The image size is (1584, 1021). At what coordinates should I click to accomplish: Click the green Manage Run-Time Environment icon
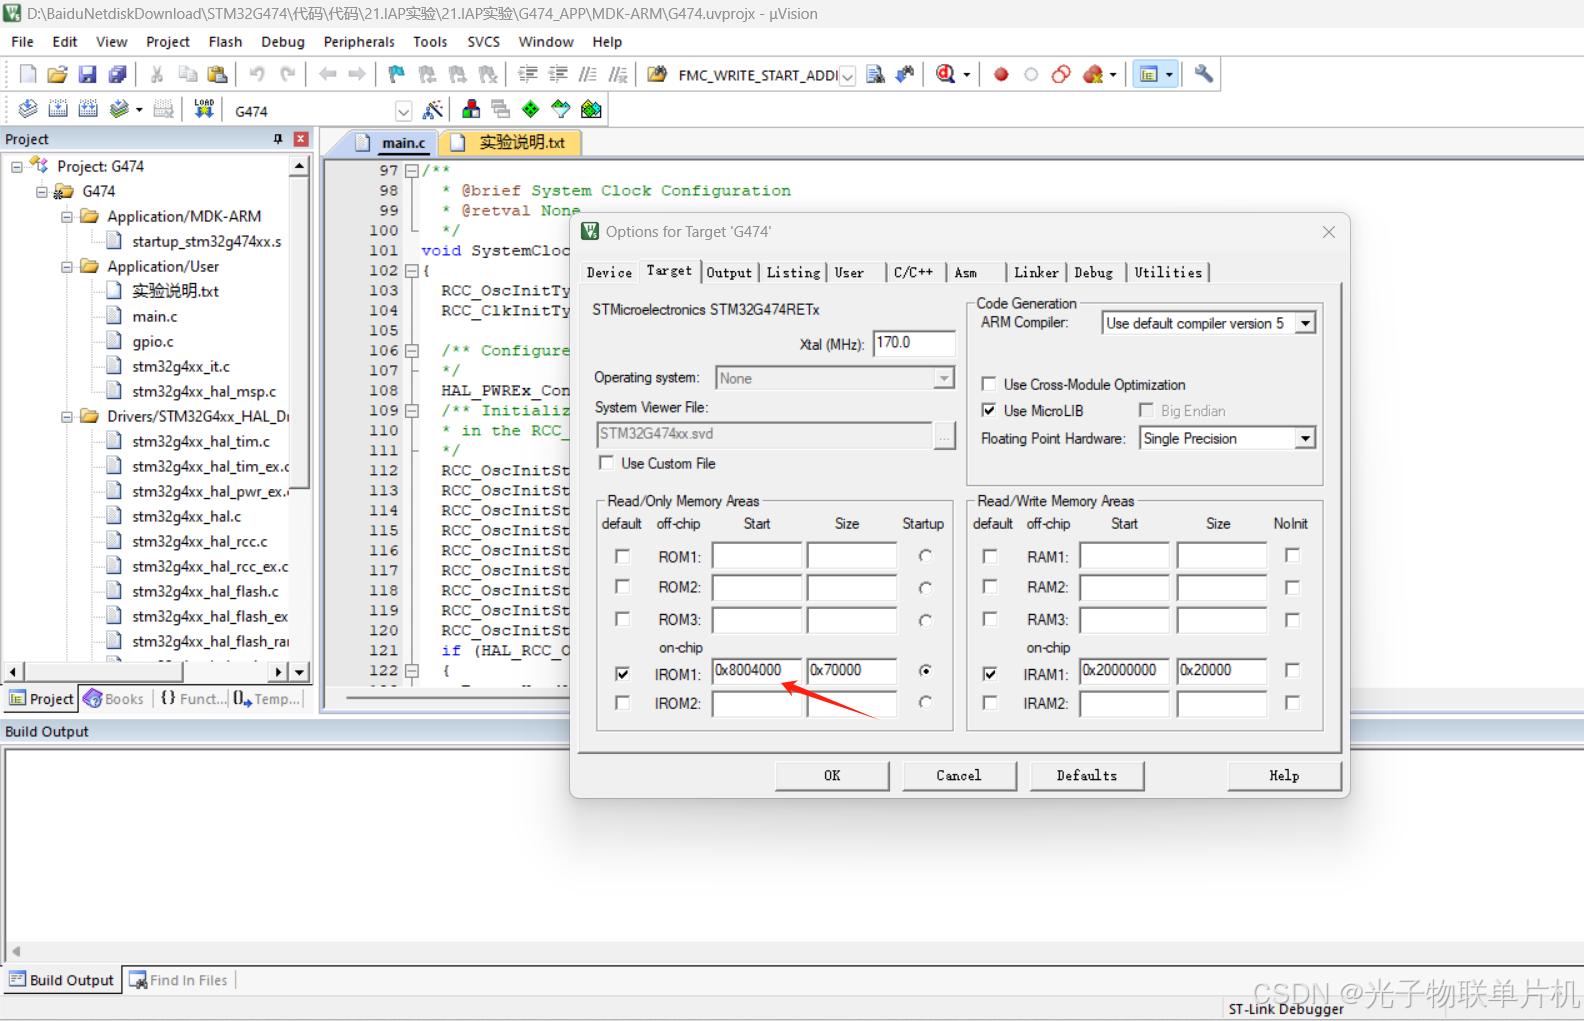pos(531,109)
